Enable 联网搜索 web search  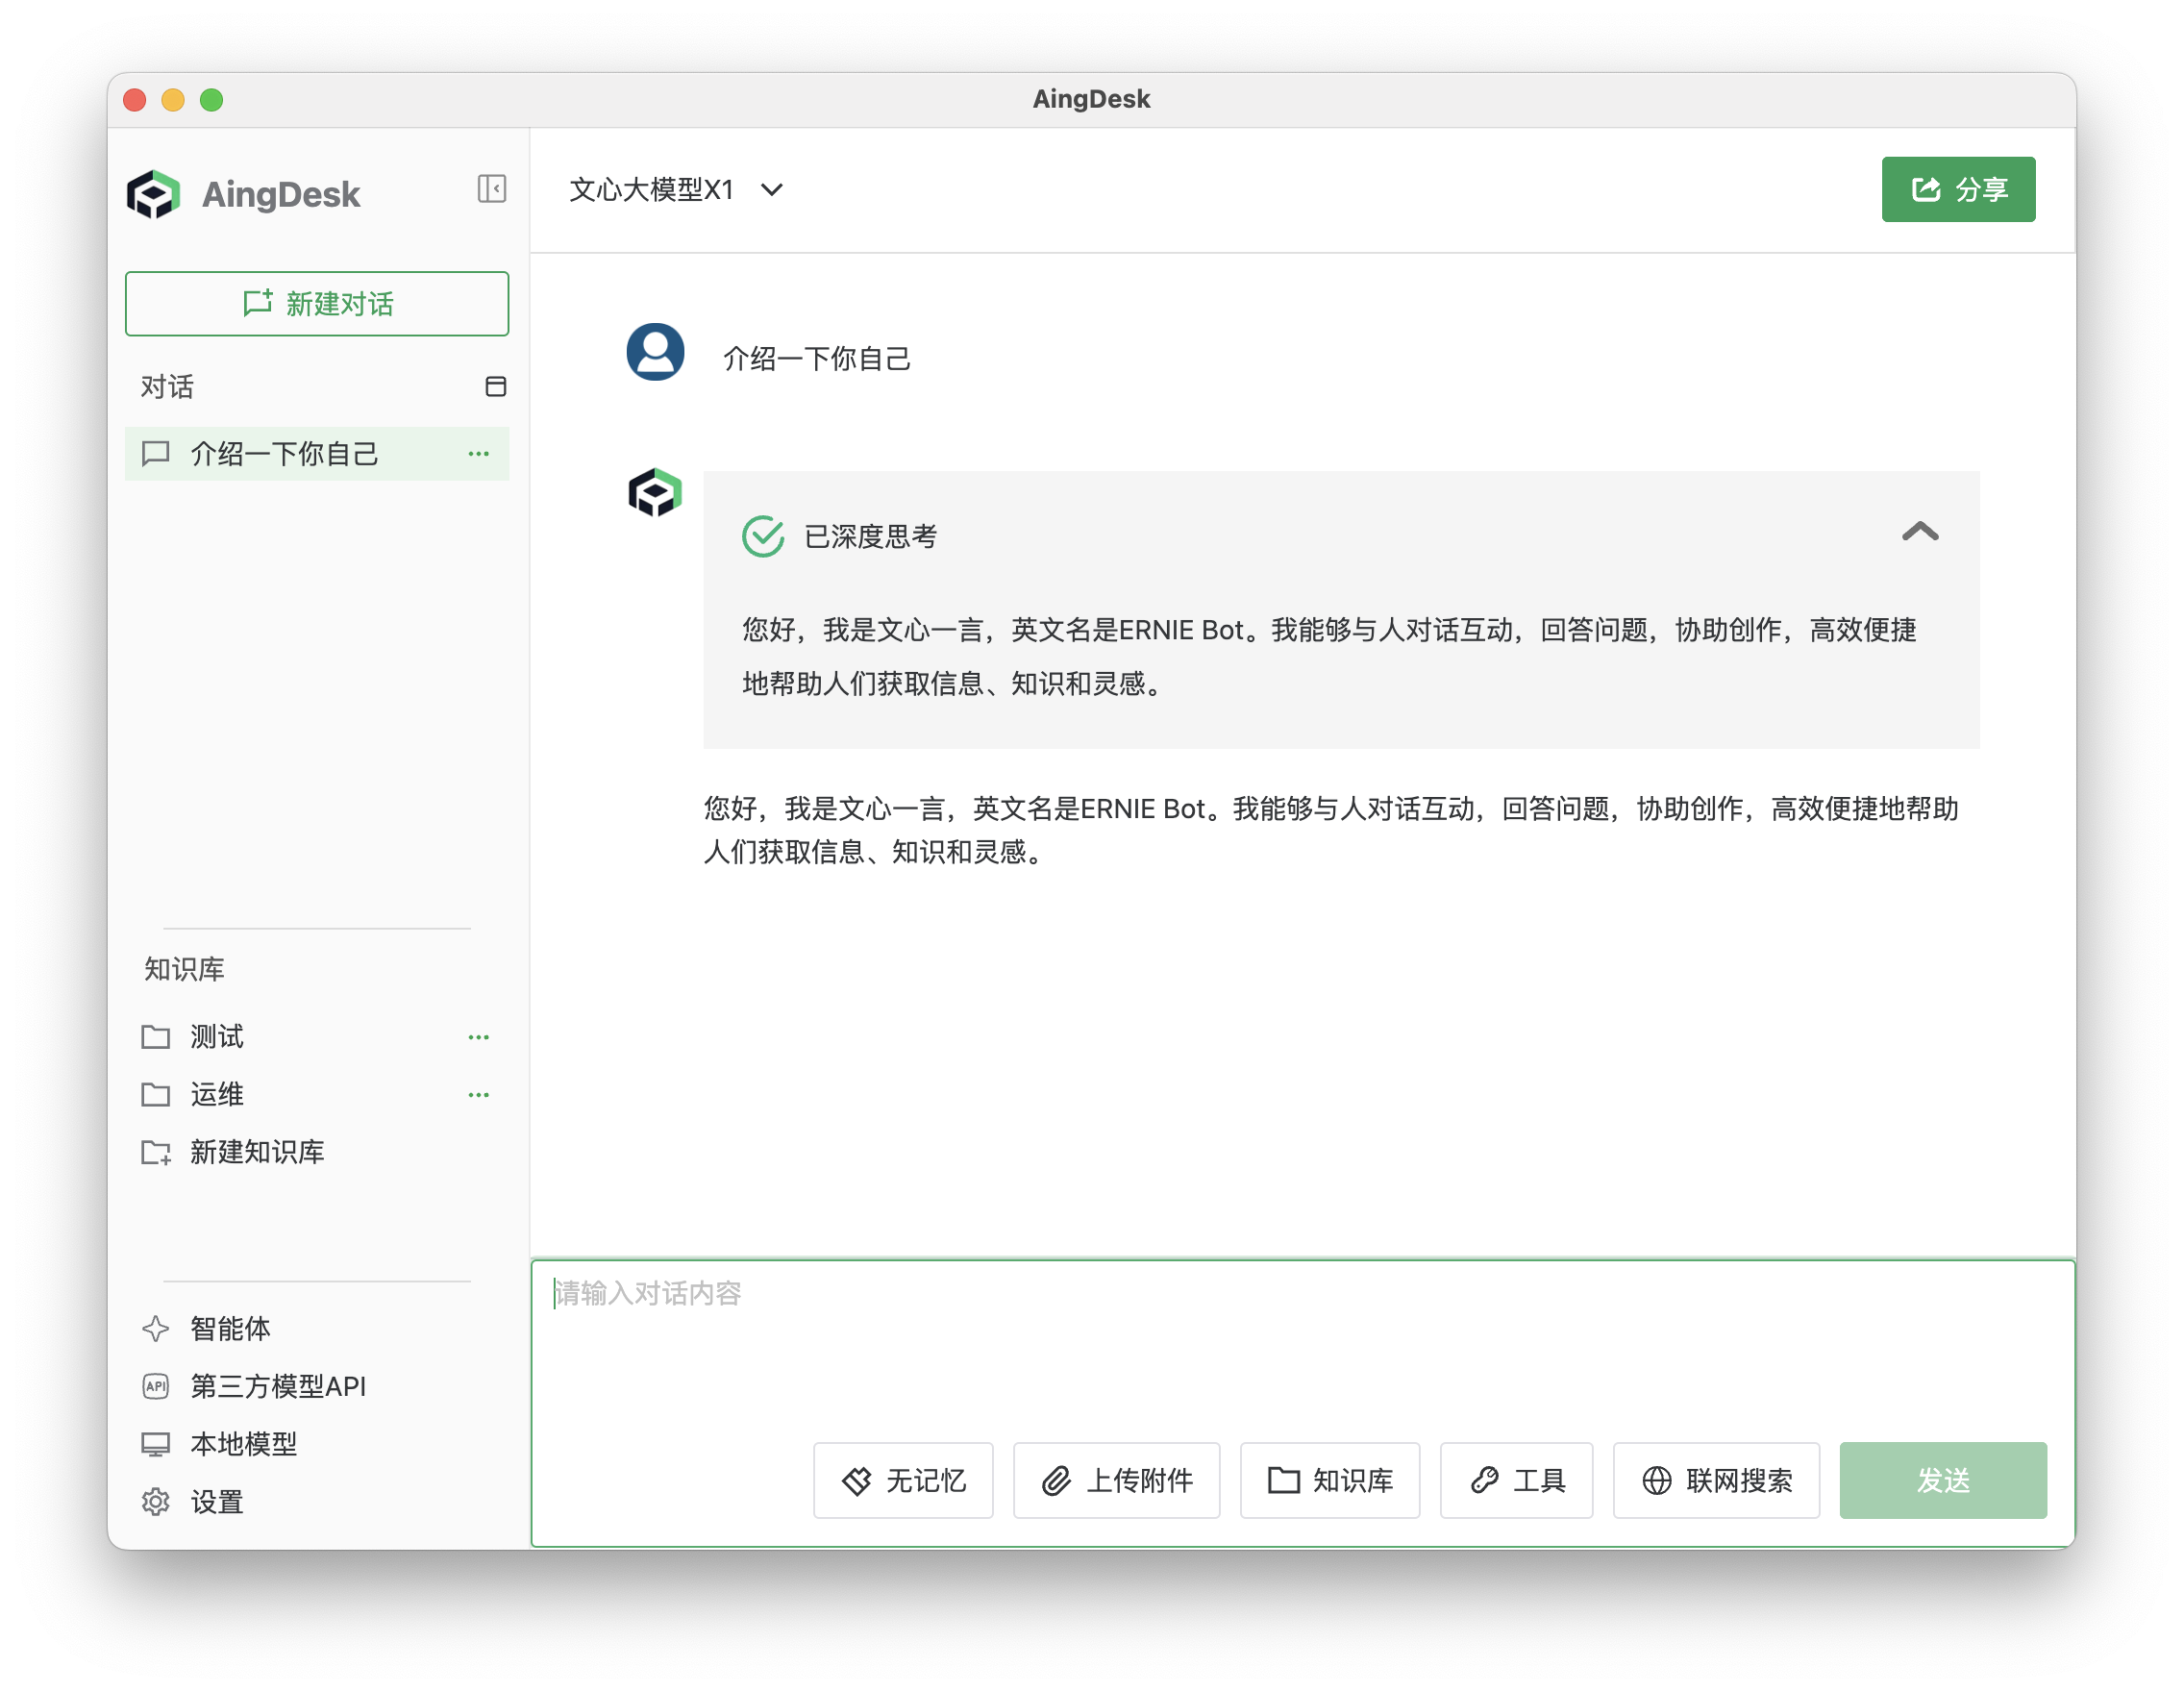pyautogui.click(x=1716, y=1481)
